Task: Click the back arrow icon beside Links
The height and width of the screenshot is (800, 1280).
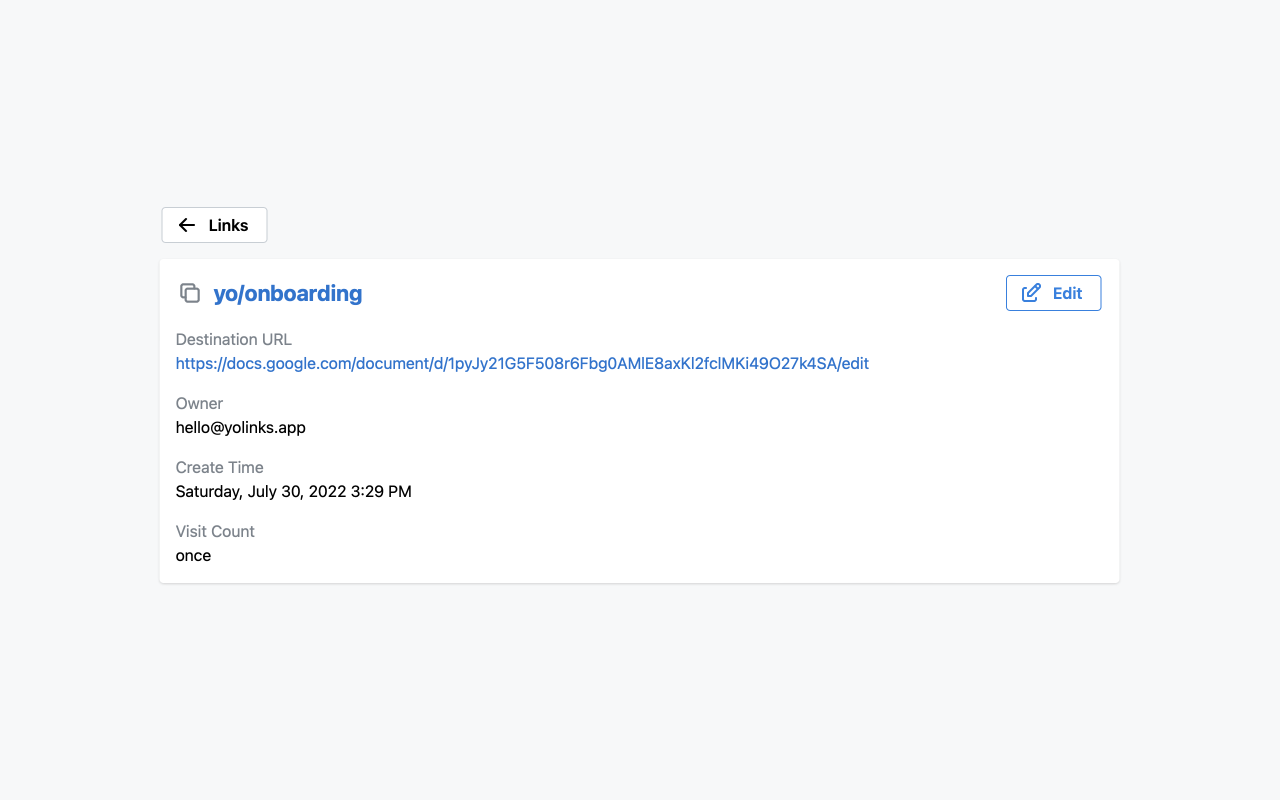Action: (x=187, y=225)
